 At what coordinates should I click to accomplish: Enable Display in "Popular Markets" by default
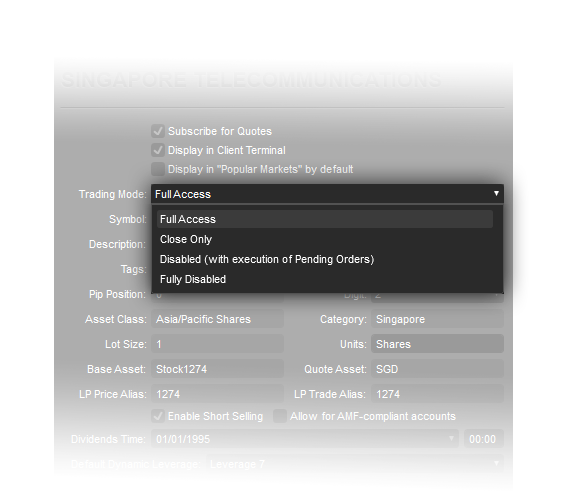[158, 169]
